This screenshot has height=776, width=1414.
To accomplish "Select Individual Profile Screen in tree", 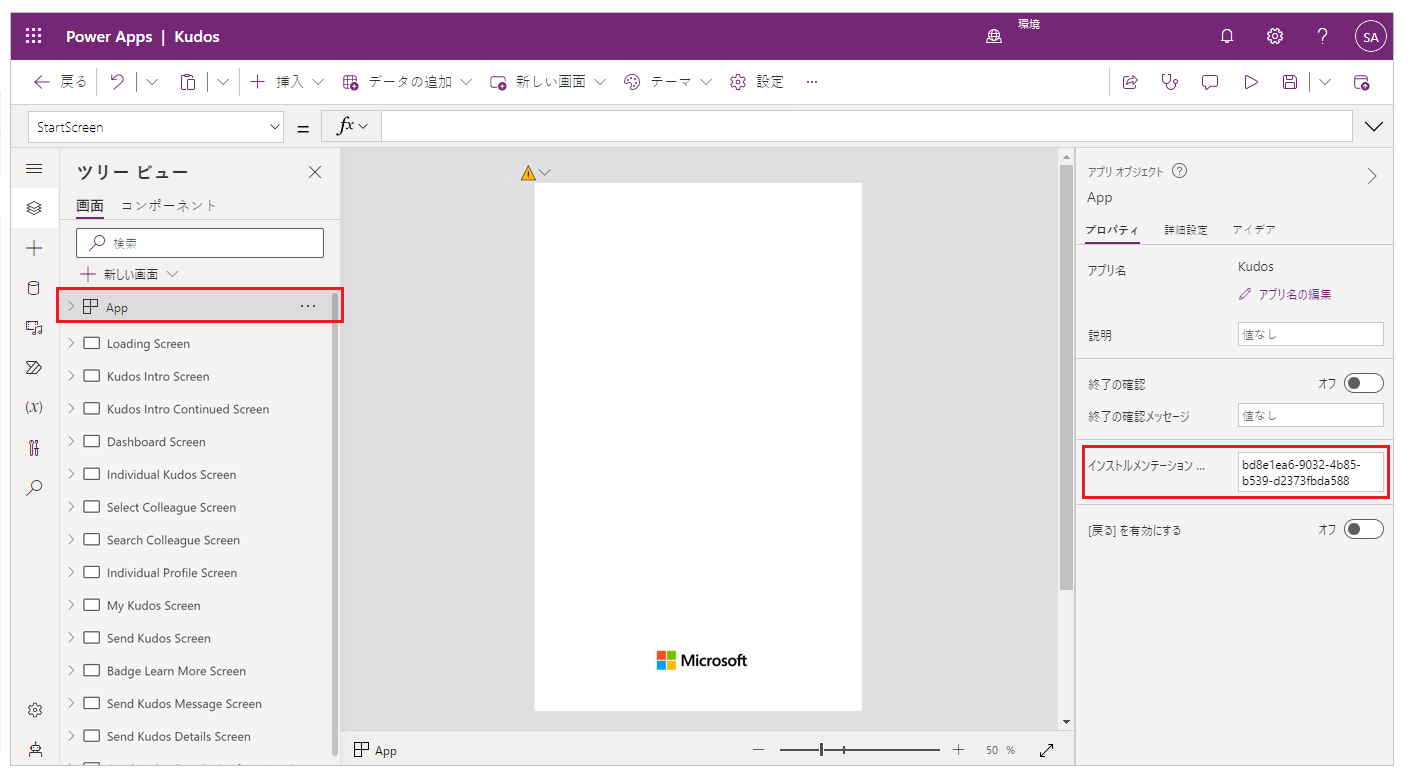I will point(172,573).
